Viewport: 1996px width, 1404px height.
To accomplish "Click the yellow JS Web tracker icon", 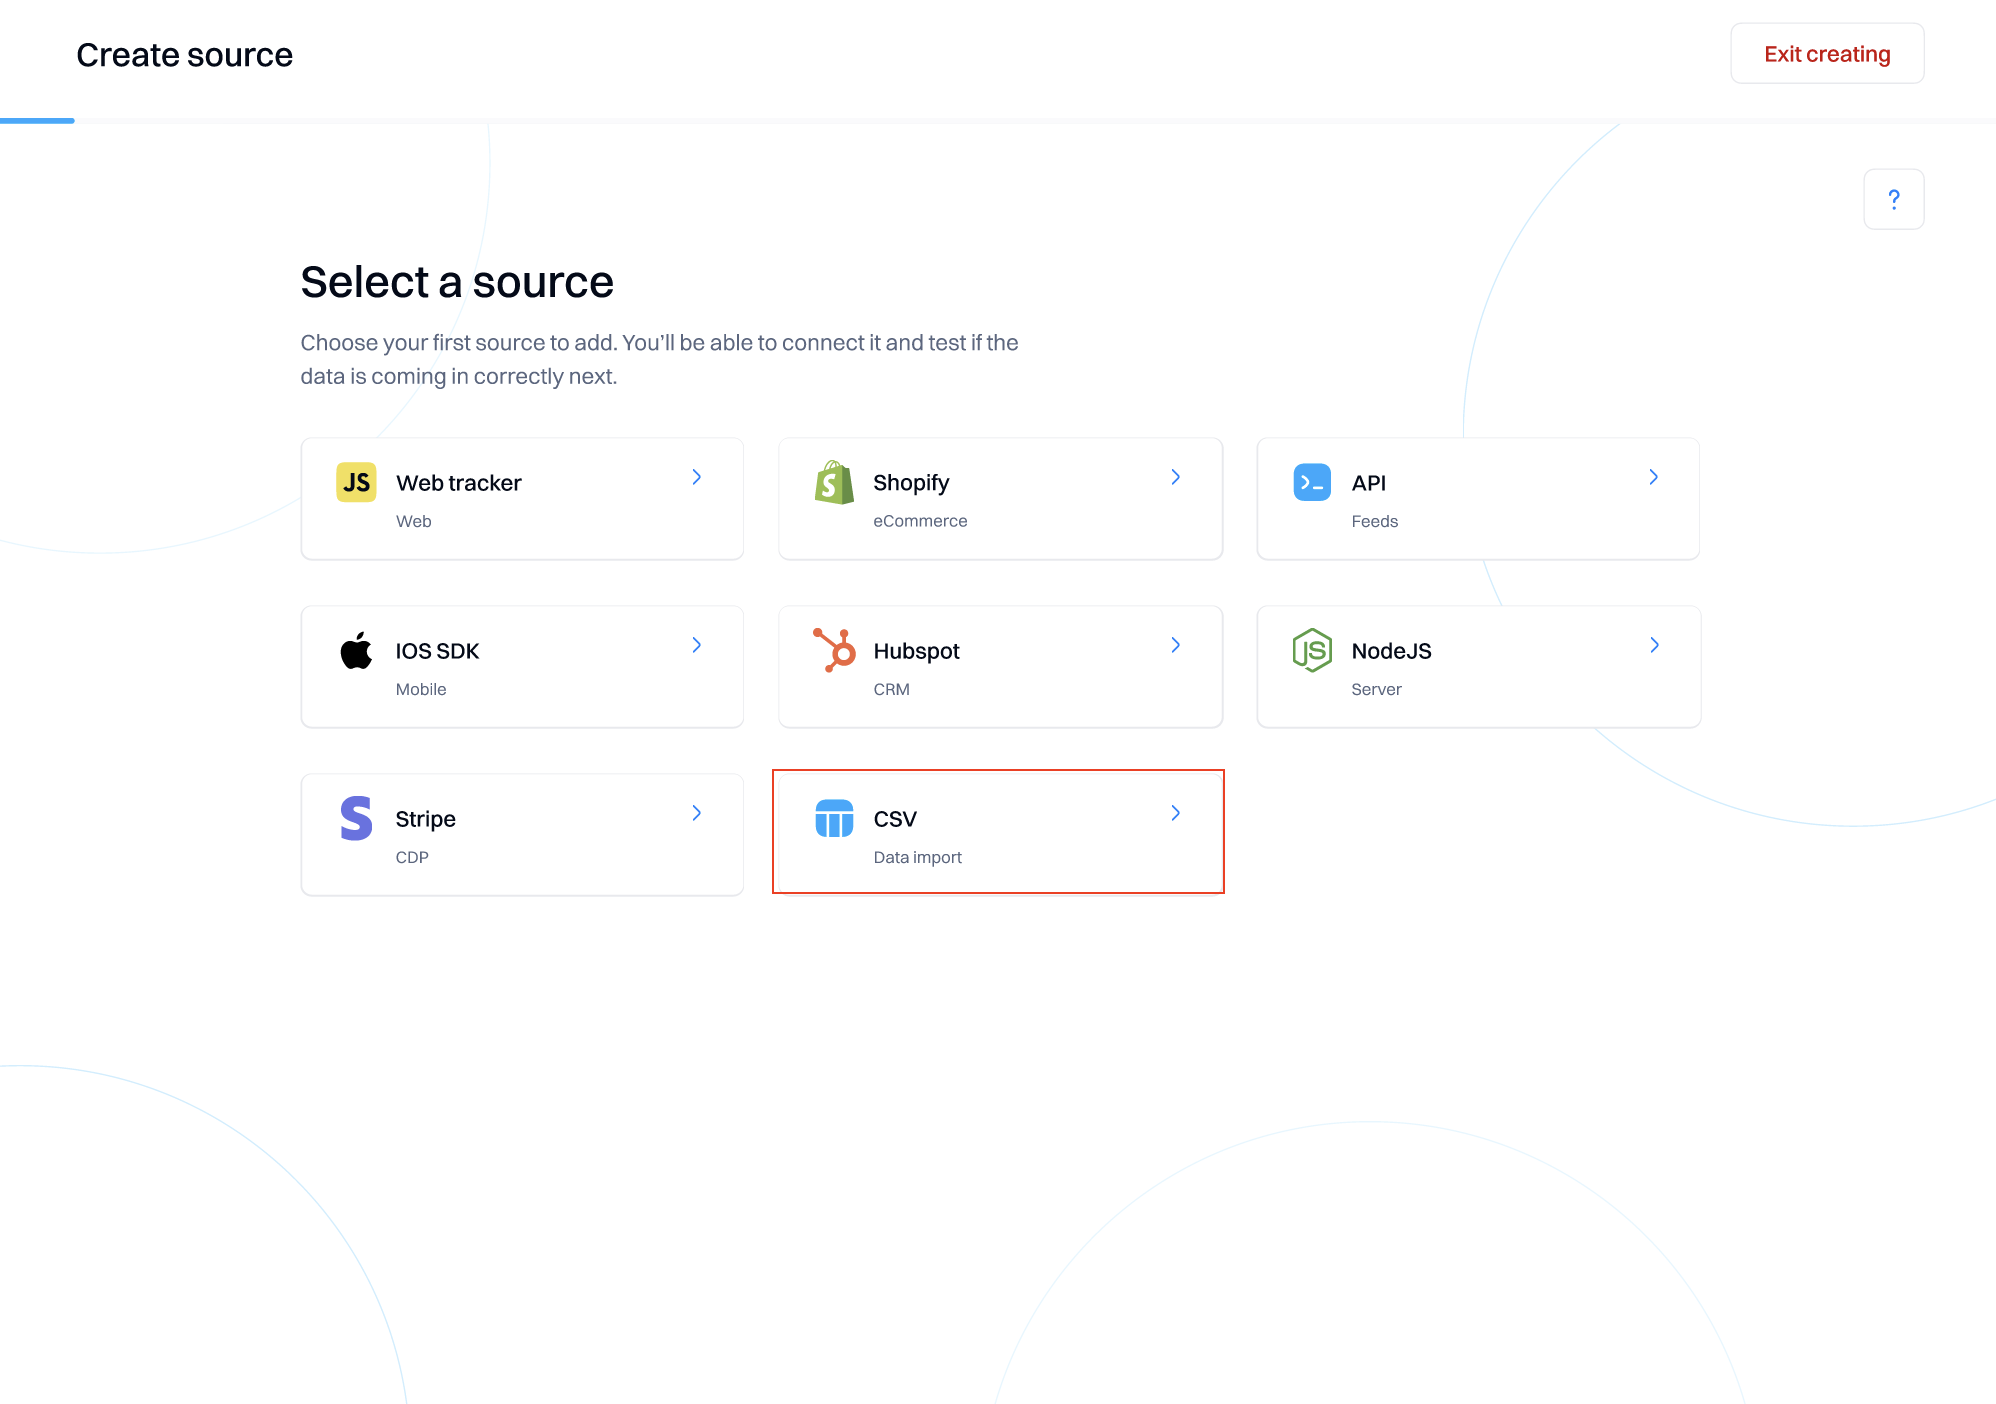I will [356, 482].
